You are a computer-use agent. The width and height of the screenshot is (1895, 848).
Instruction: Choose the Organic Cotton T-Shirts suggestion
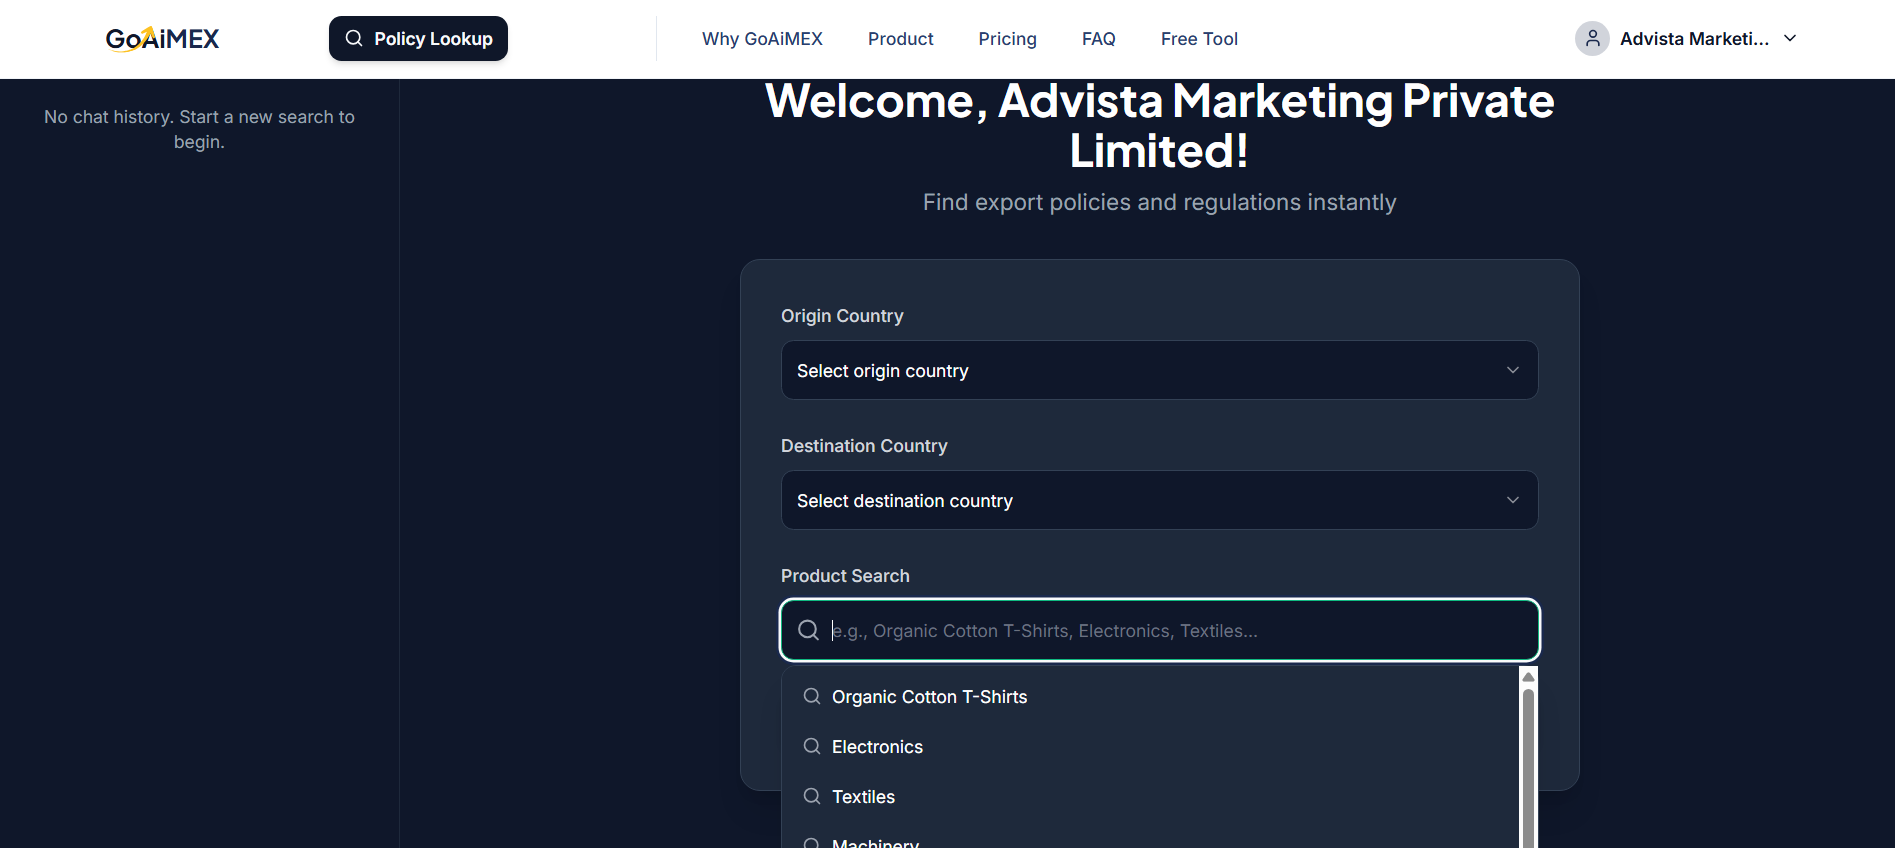[x=1150, y=697]
